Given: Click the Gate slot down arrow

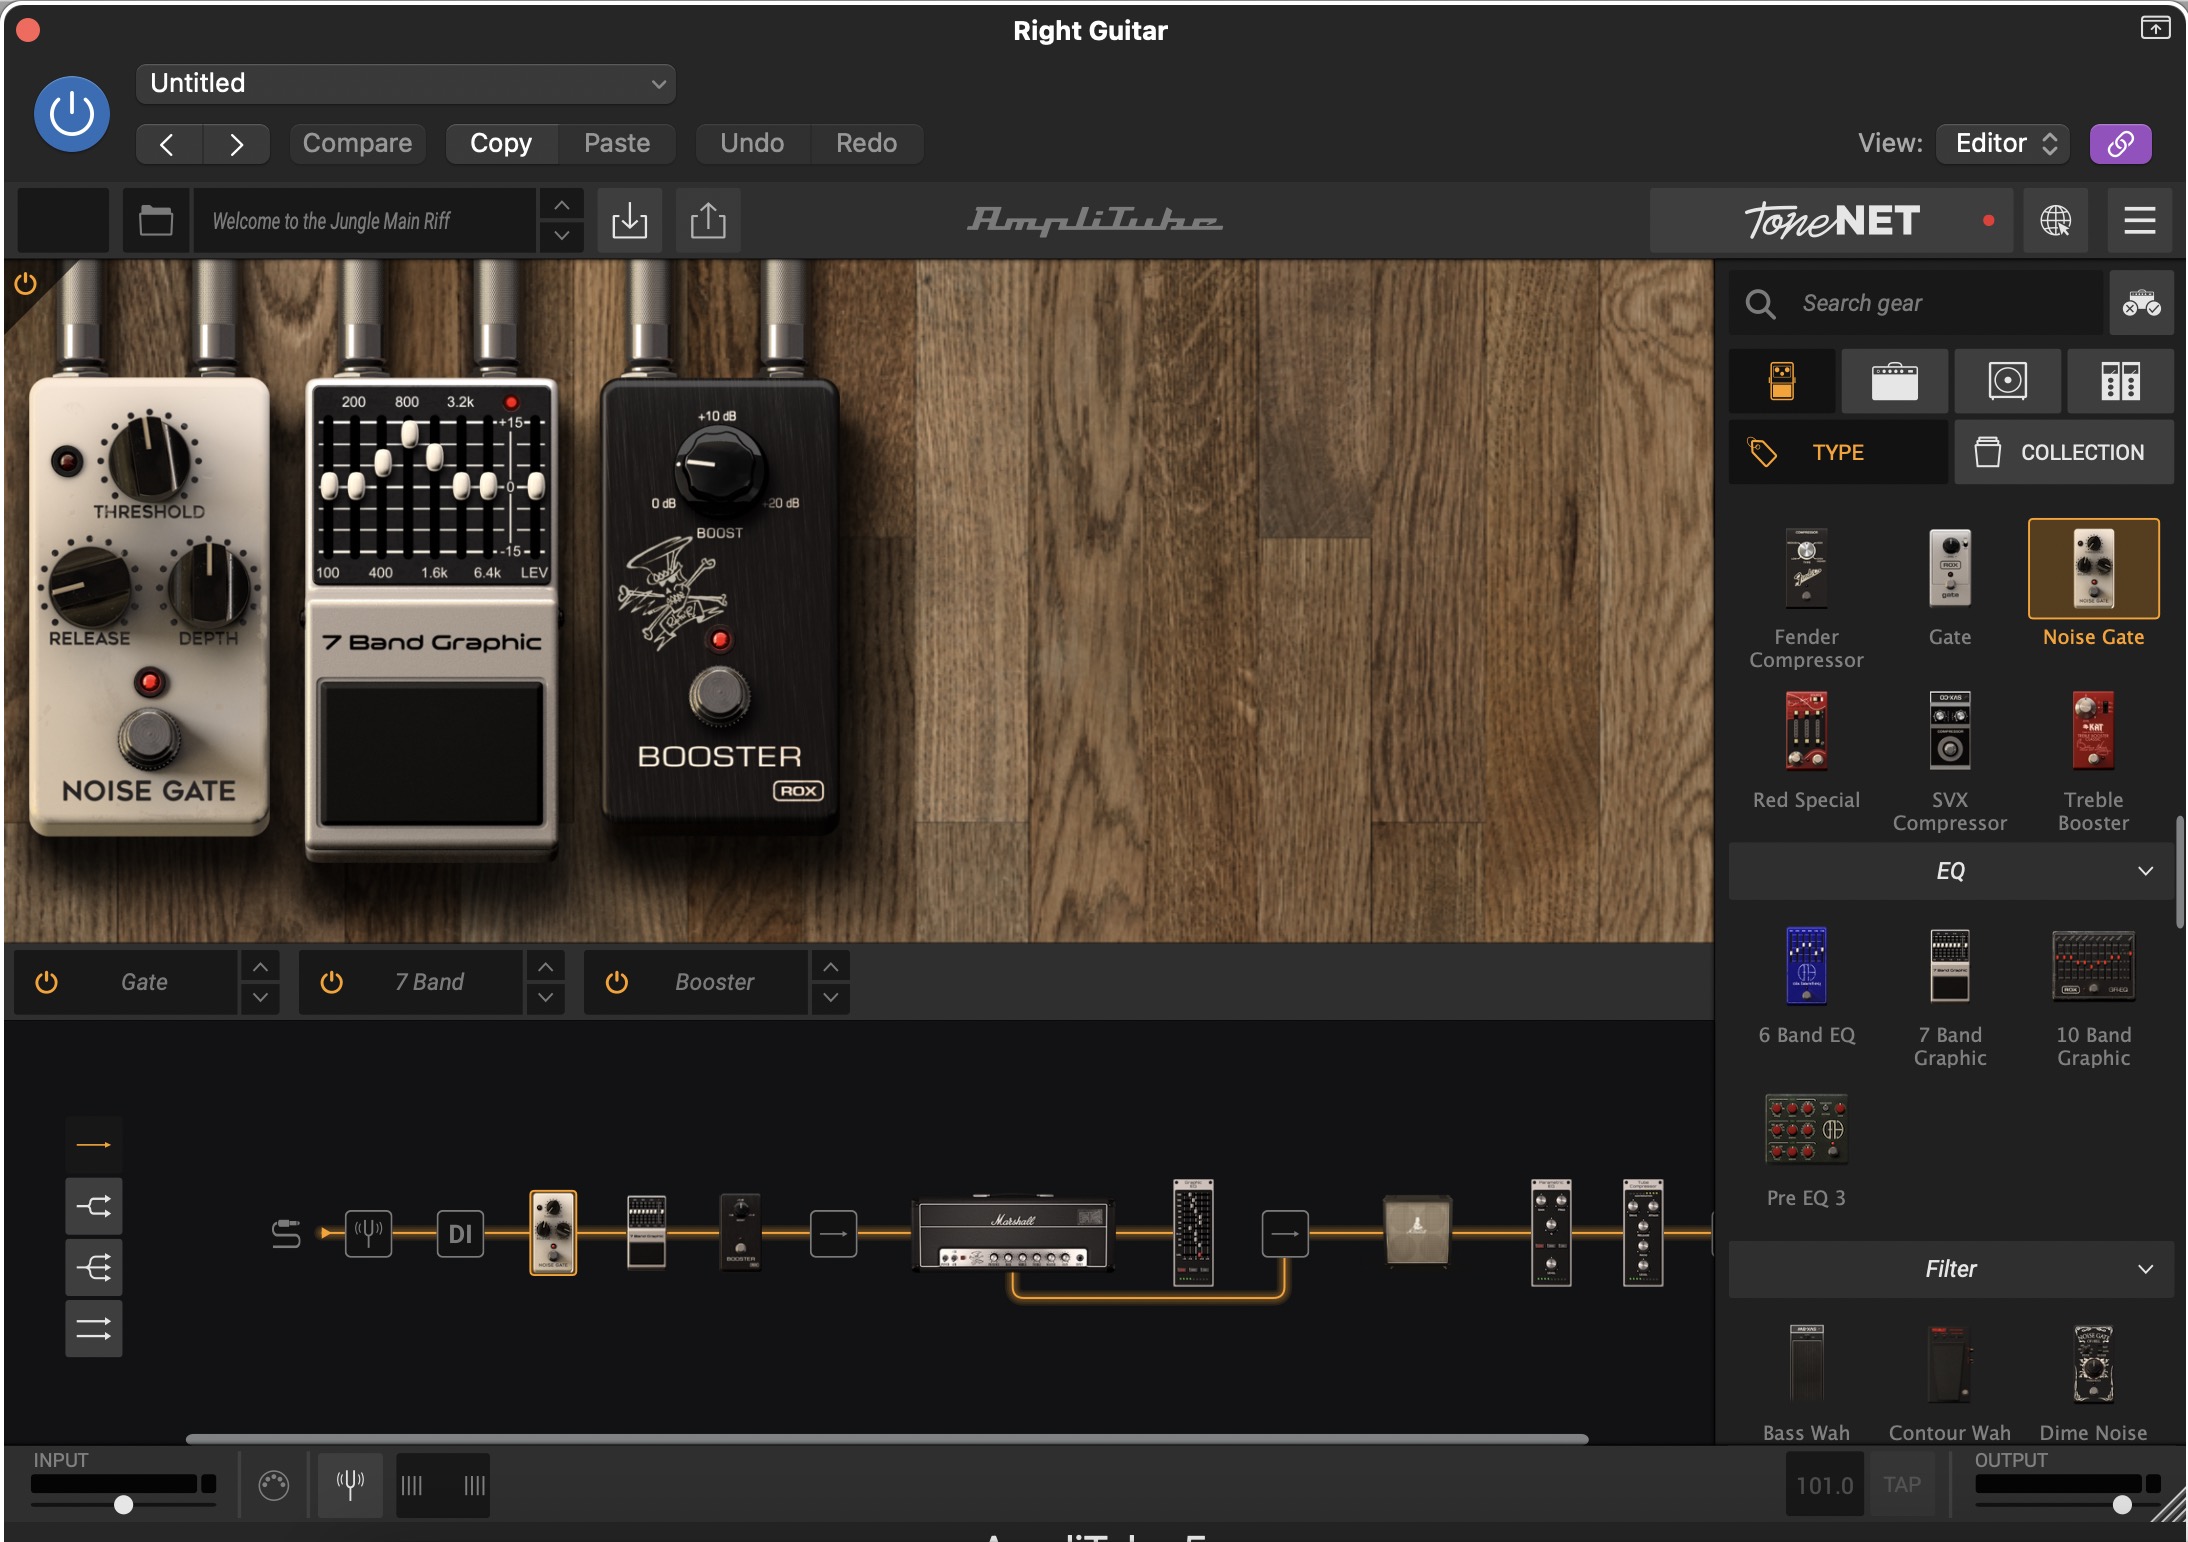Looking at the screenshot, I should pos(260,997).
